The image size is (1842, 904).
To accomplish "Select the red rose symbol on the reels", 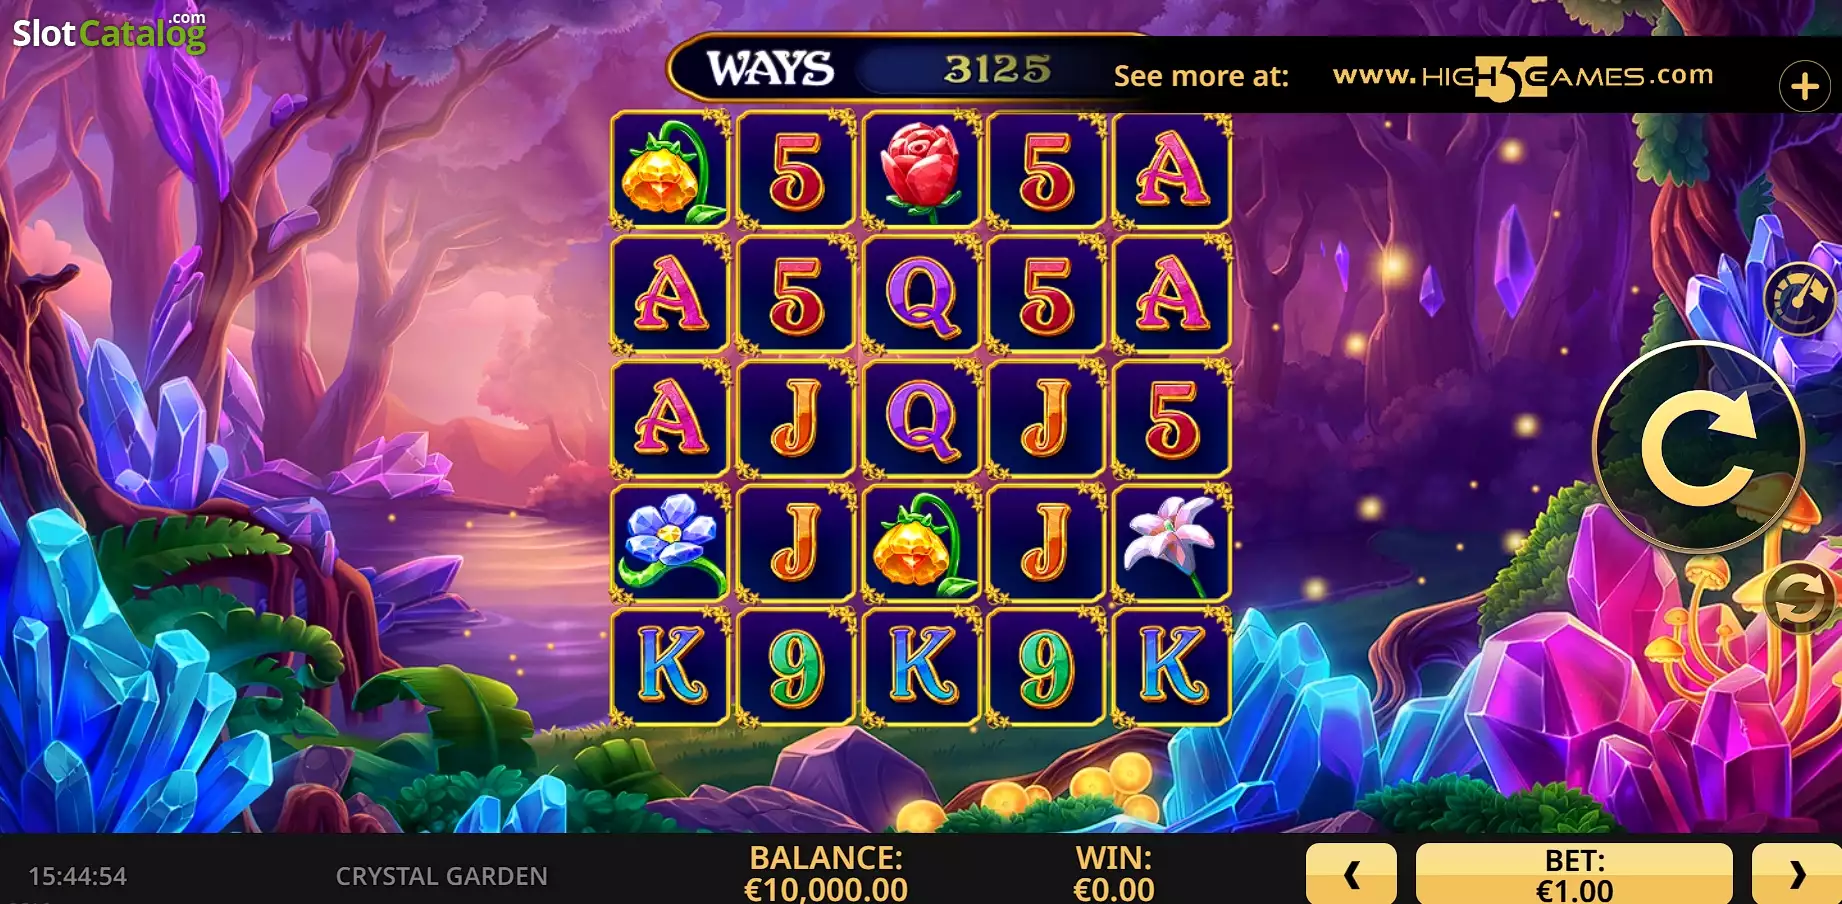I will [921, 170].
